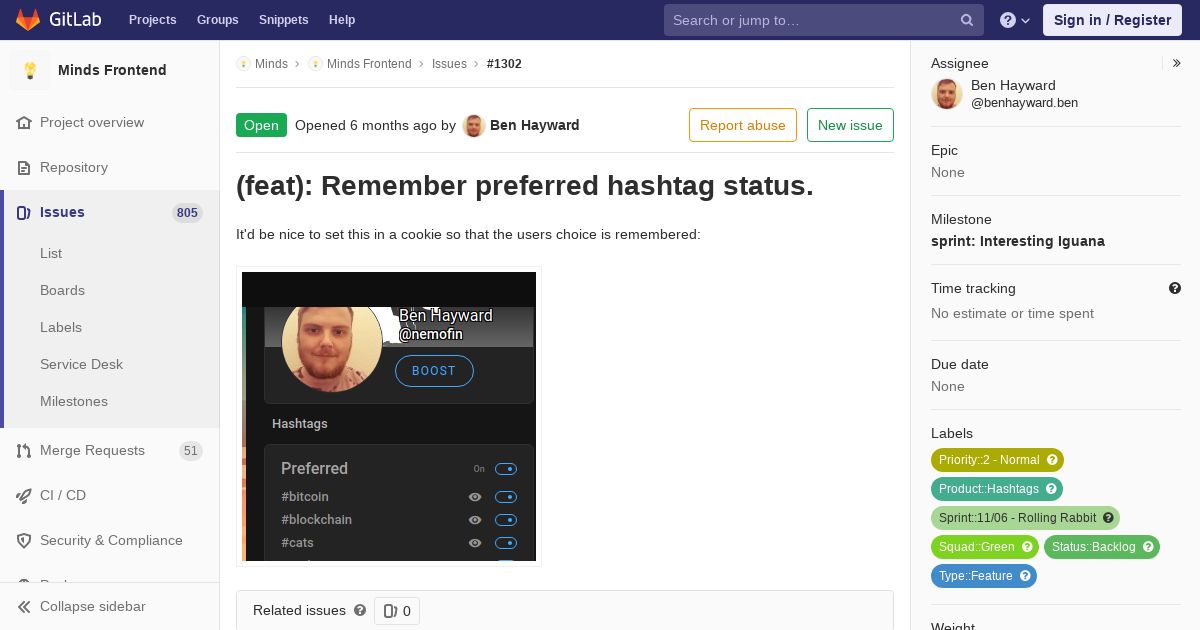Click the Minds Frontend lightbulb avatar

pyautogui.click(x=30, y=70)
